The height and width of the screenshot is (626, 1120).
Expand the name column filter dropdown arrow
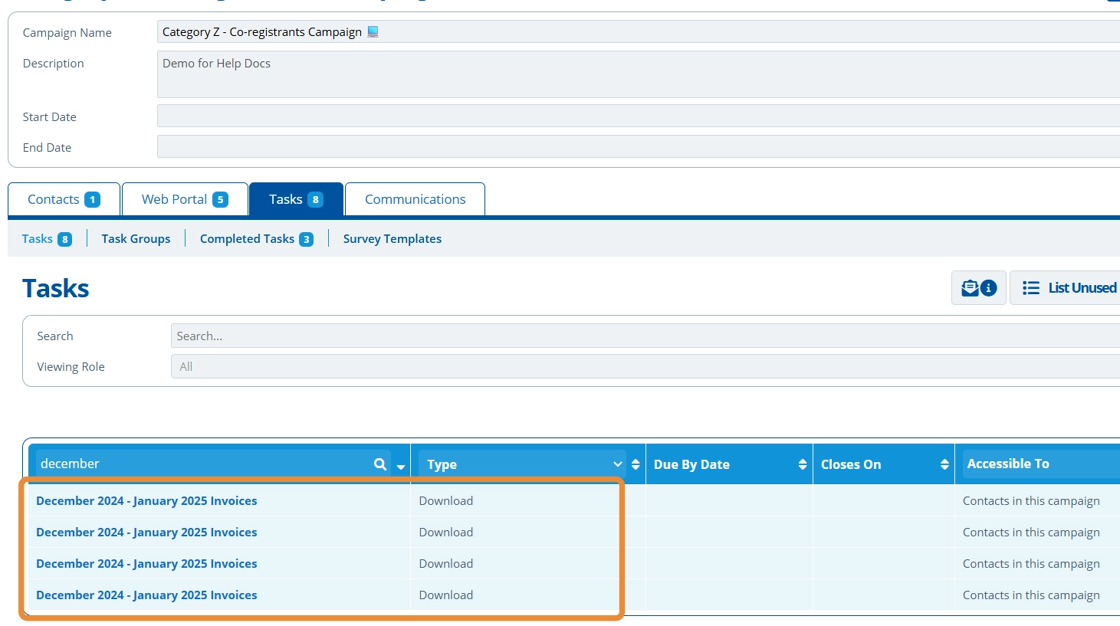pyautogui.click(x=401, y=467)
